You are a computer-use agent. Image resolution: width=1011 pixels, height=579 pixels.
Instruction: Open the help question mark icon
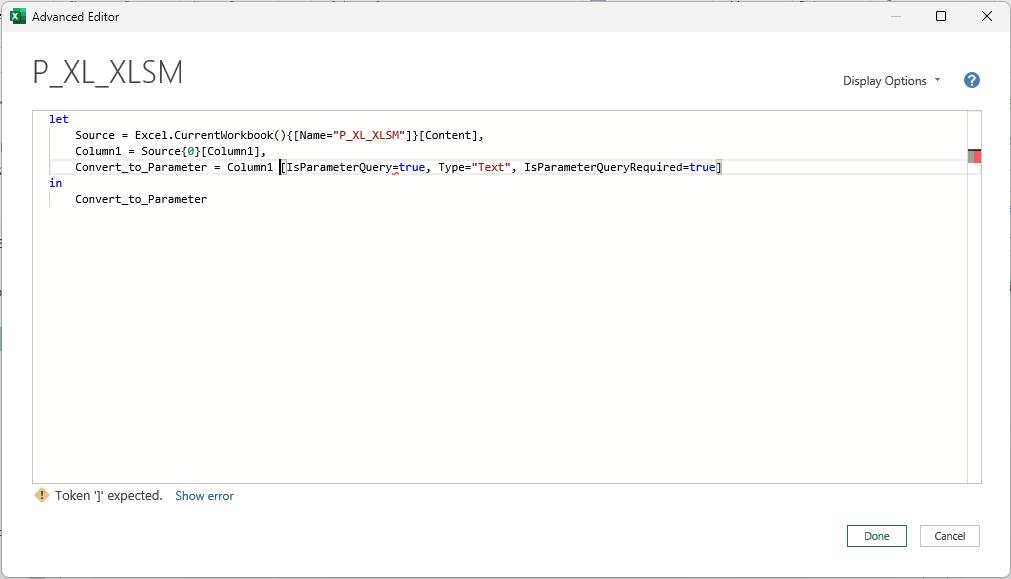pos(972,81)
